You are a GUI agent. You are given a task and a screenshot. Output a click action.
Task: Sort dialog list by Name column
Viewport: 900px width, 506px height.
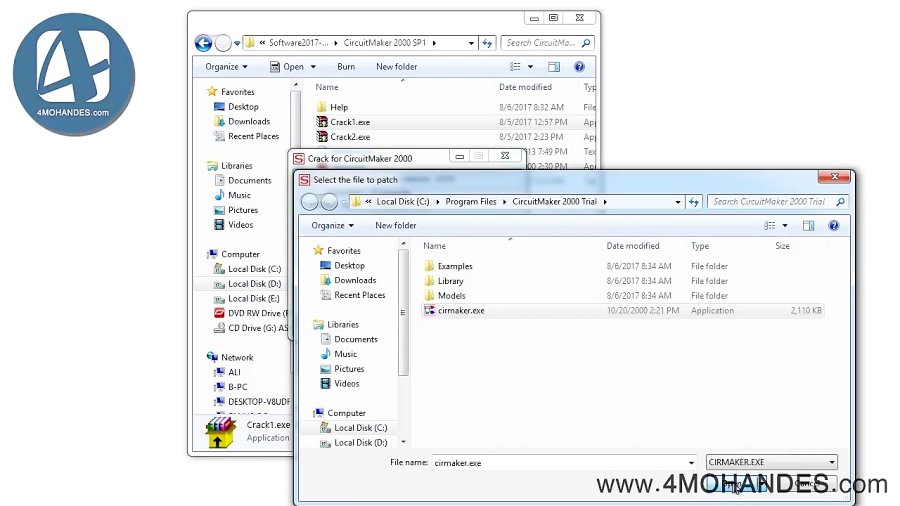[x=435, y=246]
